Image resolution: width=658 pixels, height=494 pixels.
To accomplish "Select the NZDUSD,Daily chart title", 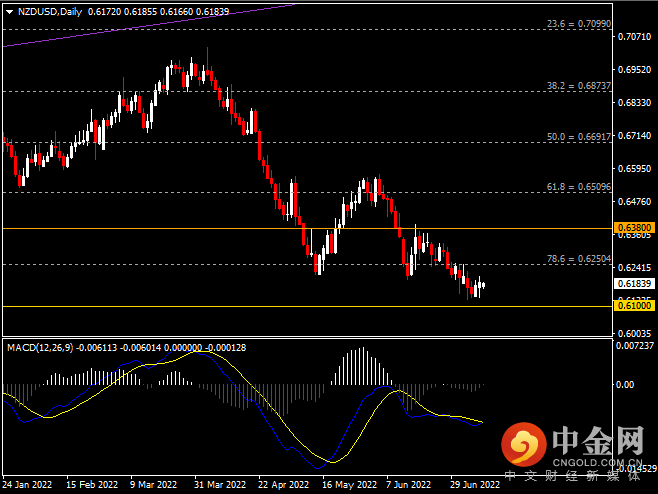I will (x=50, y=12).
